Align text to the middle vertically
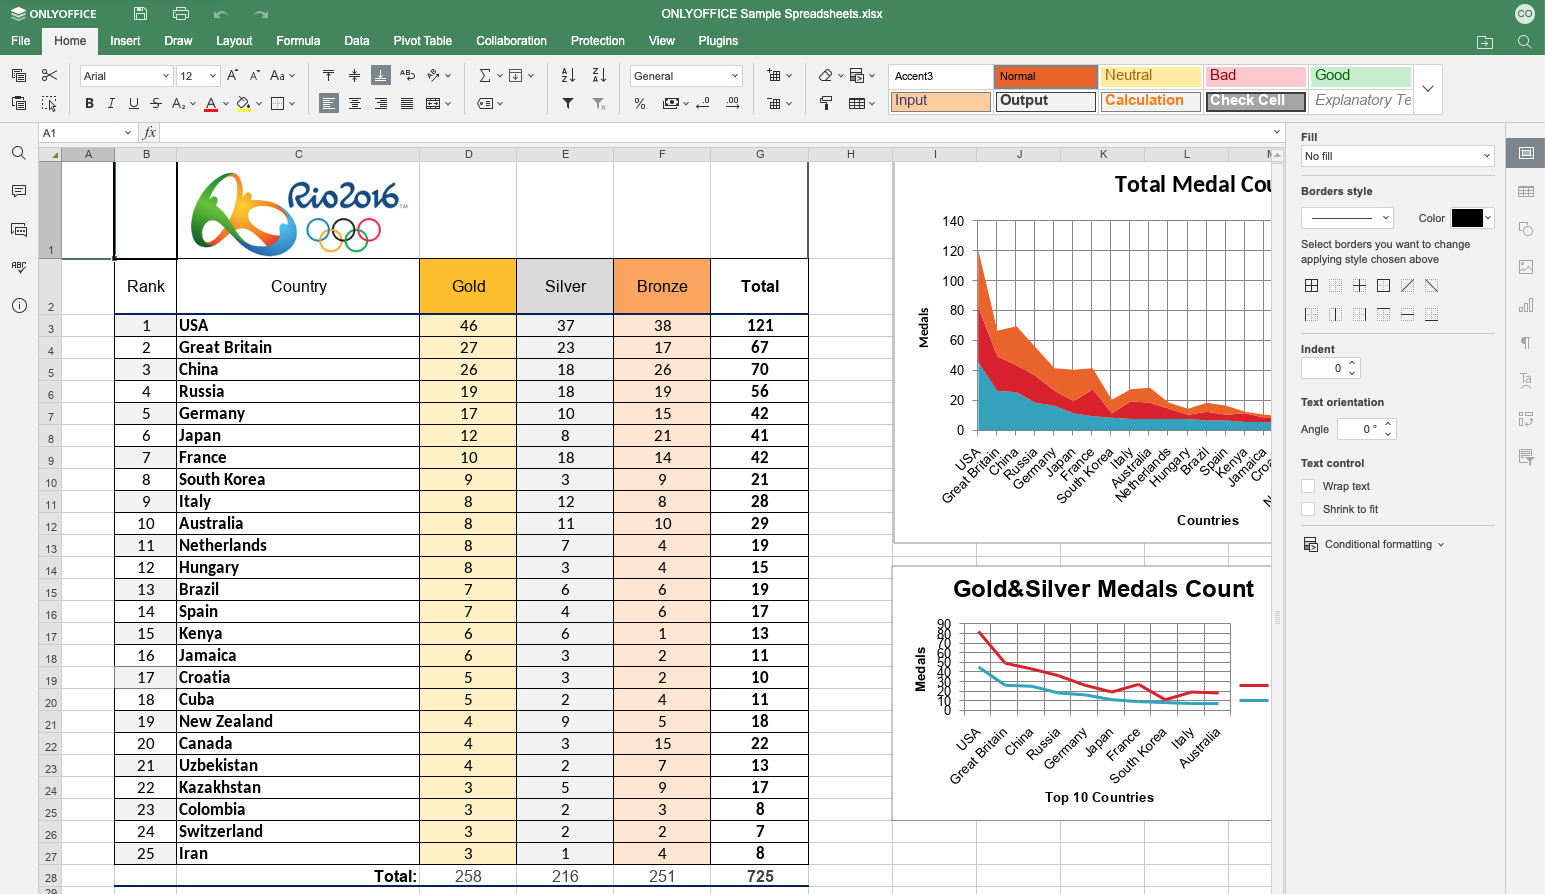Viewport: 1545px width, 894px height. [x=354, y=75]
